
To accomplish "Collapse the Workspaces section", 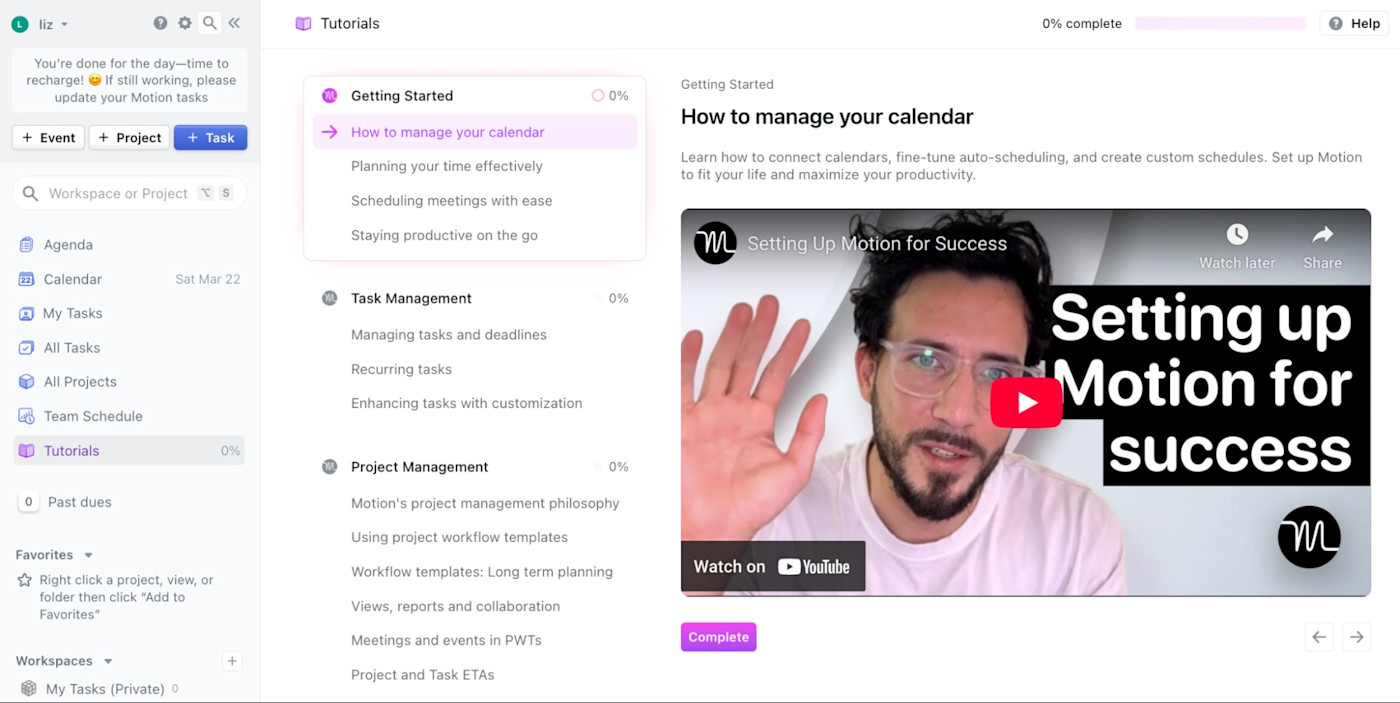I will (108, 661).
